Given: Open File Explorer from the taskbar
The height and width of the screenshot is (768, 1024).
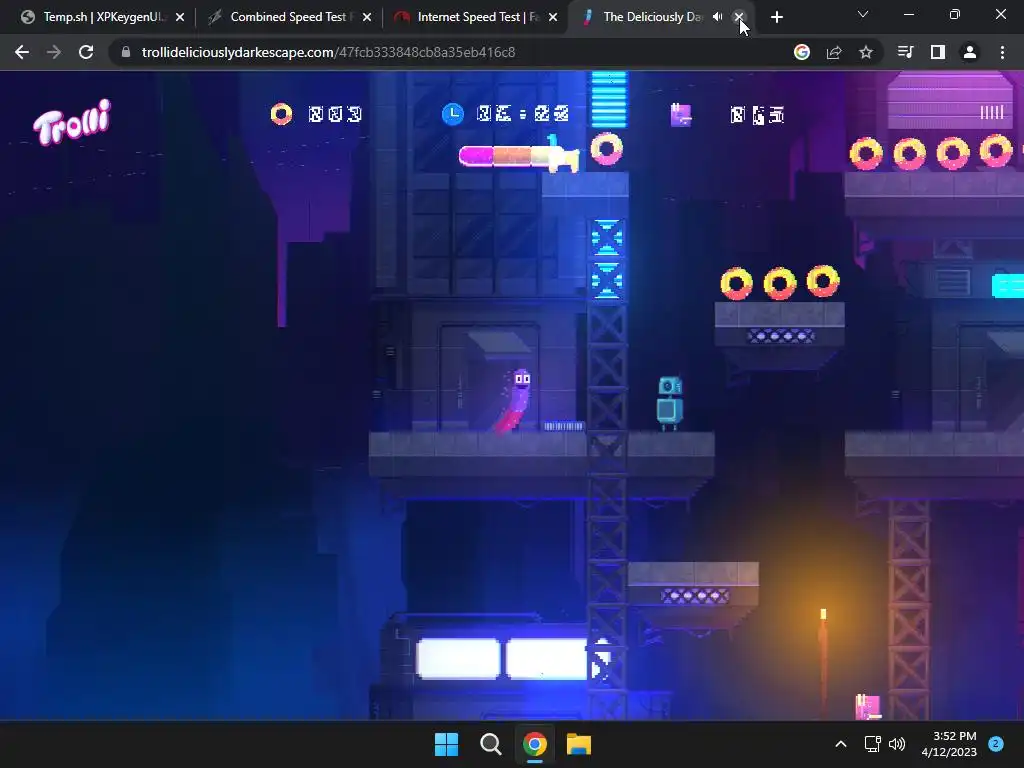Looking at the screenshot, I should click(579, 744).
